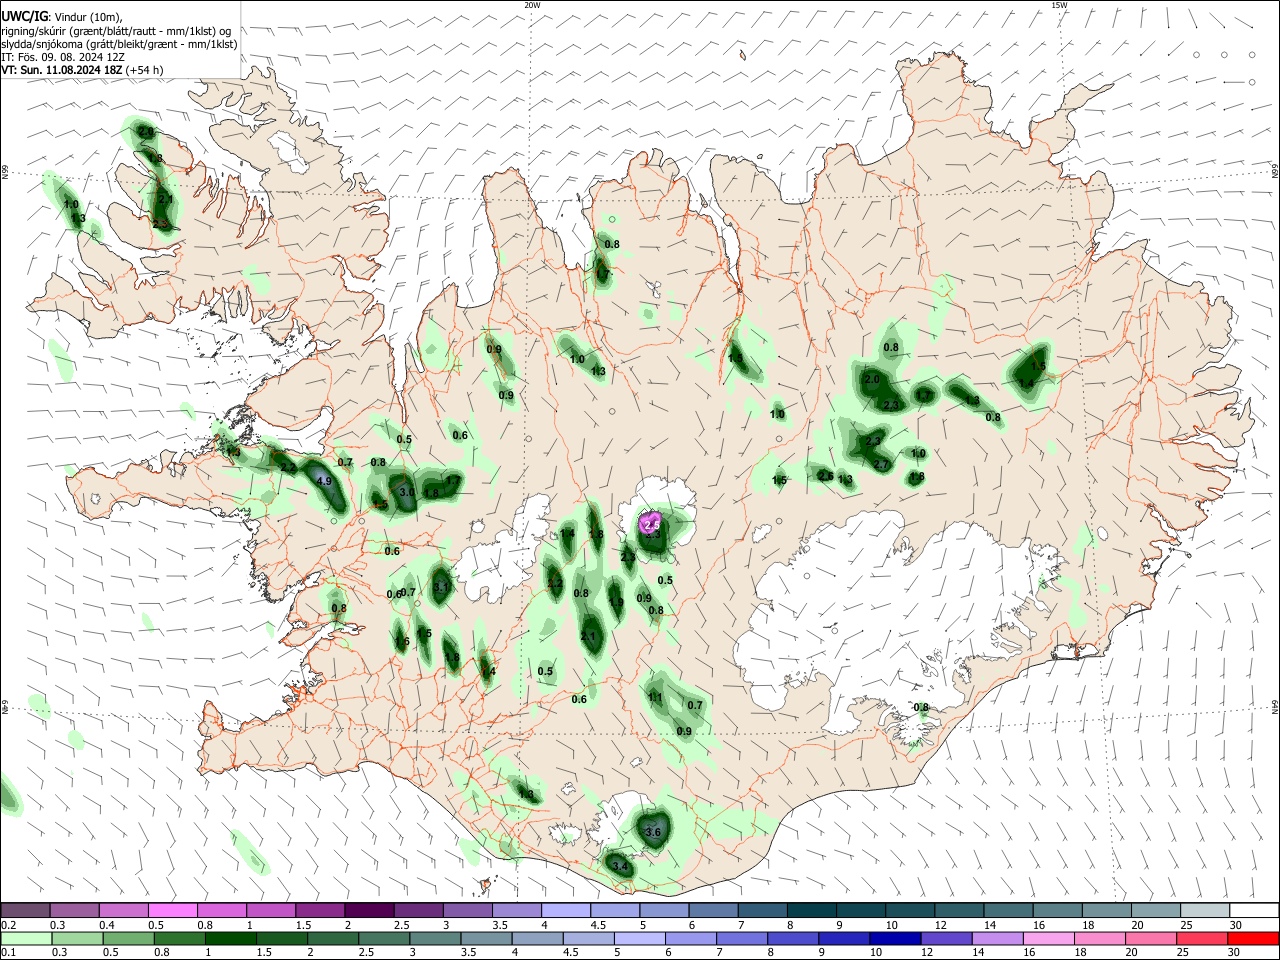Select the '0.2' label on snow scale
Viewport: 1280px width, 960px height.
(x=7, y=925)
